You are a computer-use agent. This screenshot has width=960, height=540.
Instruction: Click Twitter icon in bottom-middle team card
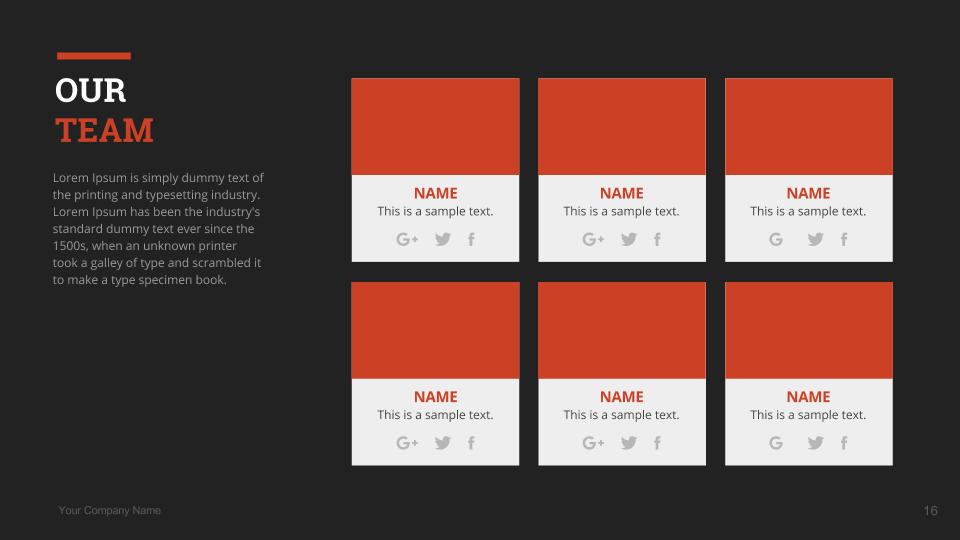click(628, 443)
